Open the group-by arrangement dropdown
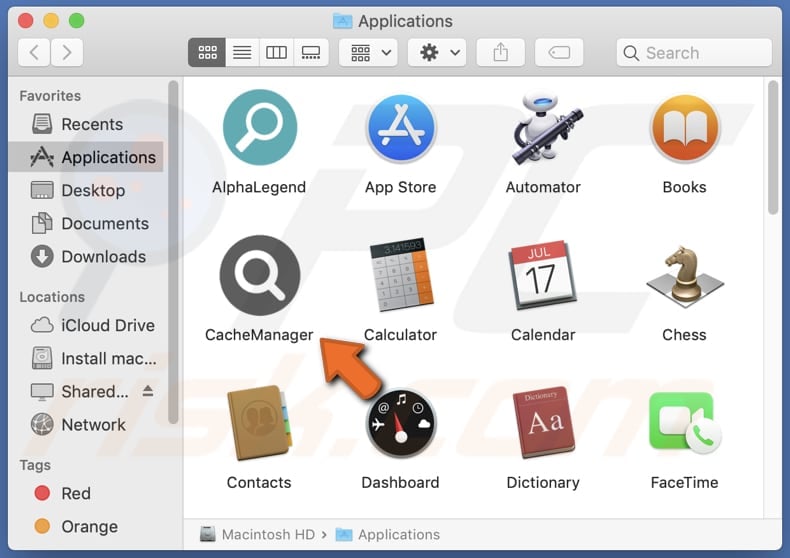 [368, 52]
